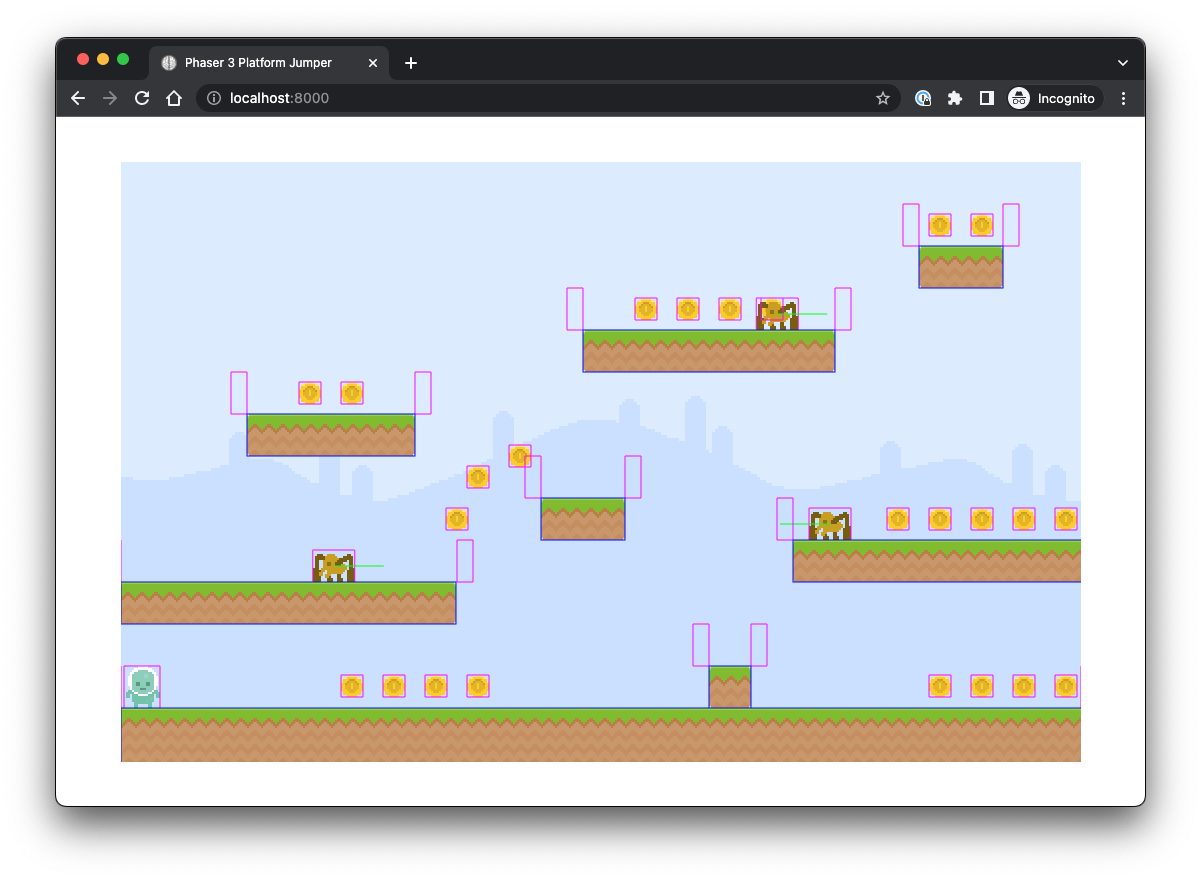Image resolution: width=1201 pixels, height=880 pixels.
Task: Click the home icon in the browser toolbar
Action: [174, 98]
